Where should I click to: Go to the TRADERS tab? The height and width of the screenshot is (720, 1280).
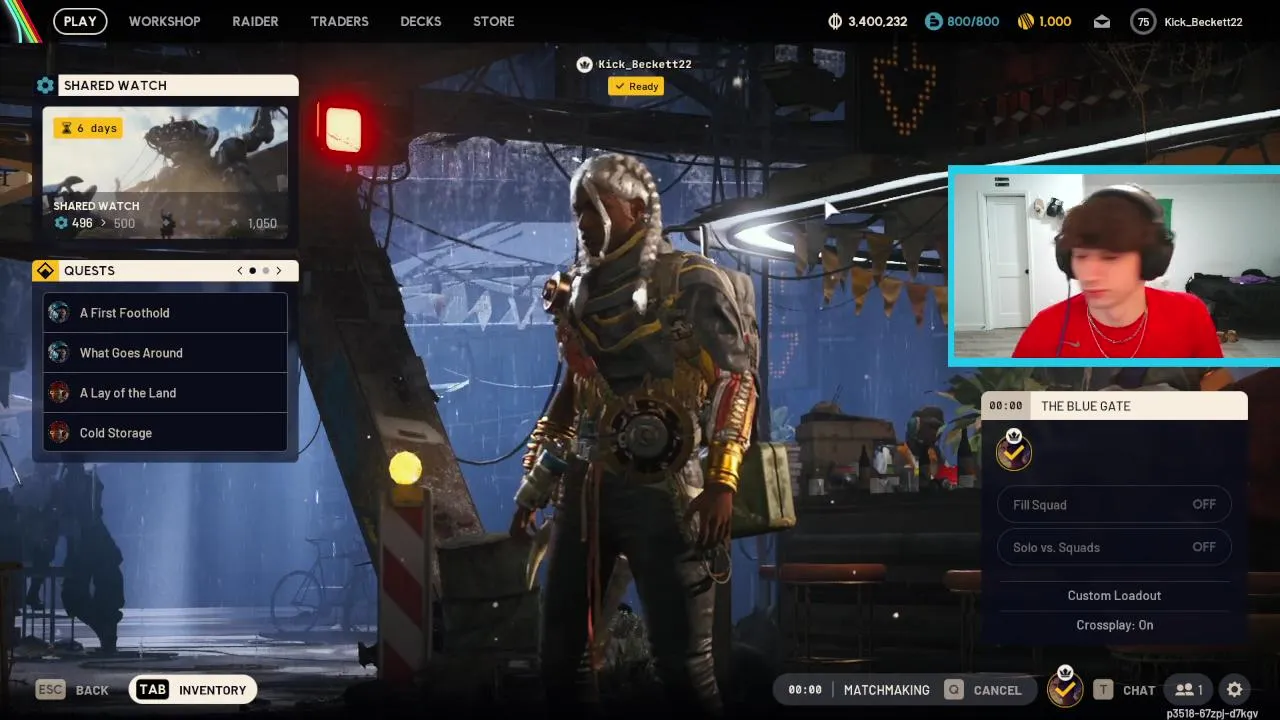[339, 21]
